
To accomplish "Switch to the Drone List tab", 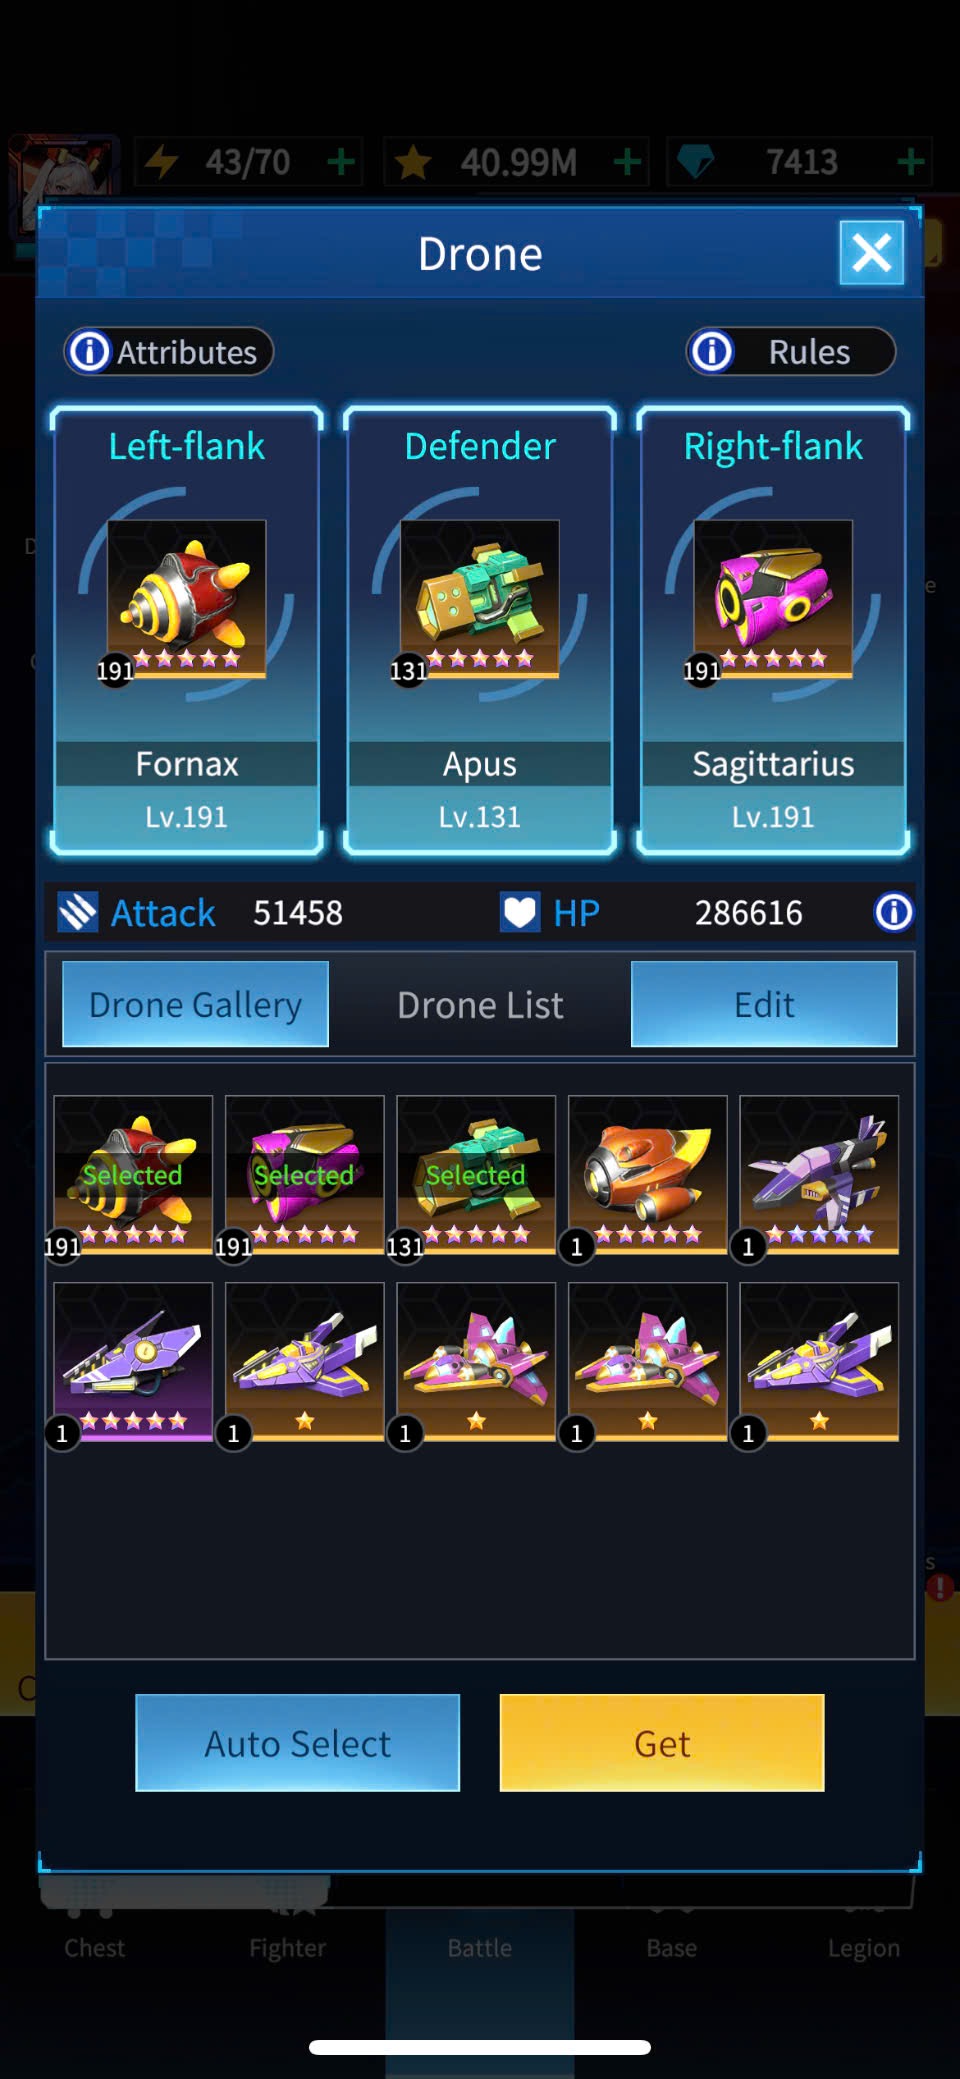I will click(480, 1004).
